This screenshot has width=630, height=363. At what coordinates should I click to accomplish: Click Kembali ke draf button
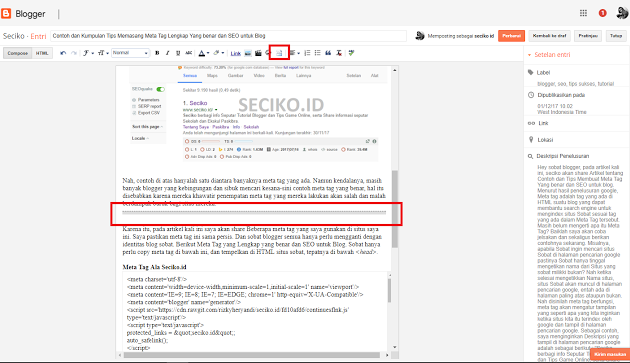point(549,36)
